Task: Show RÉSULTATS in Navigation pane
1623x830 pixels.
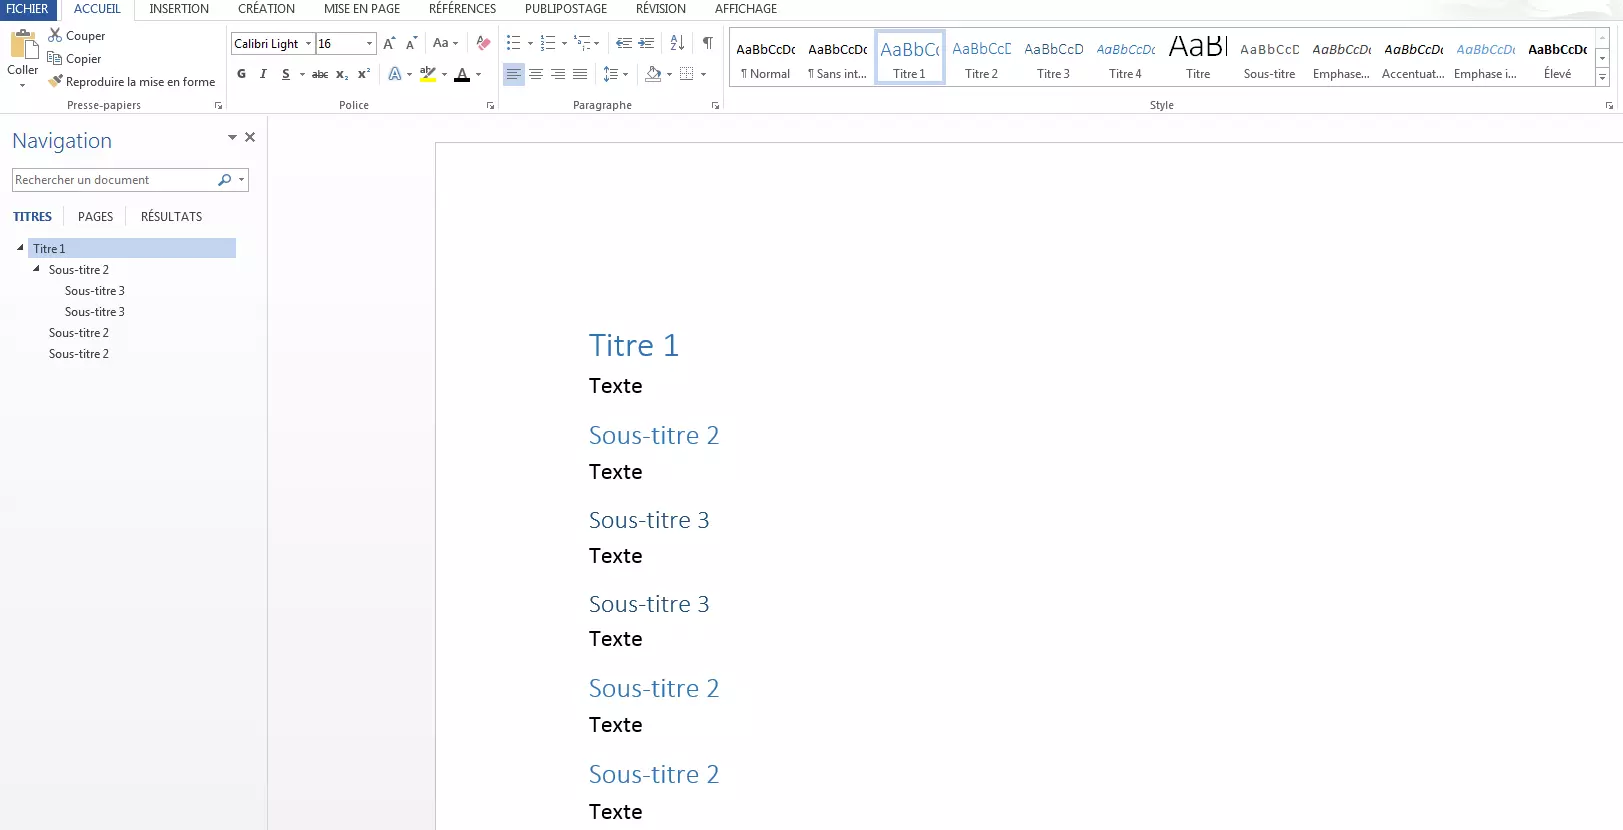Action: click(x=171, y=217)
